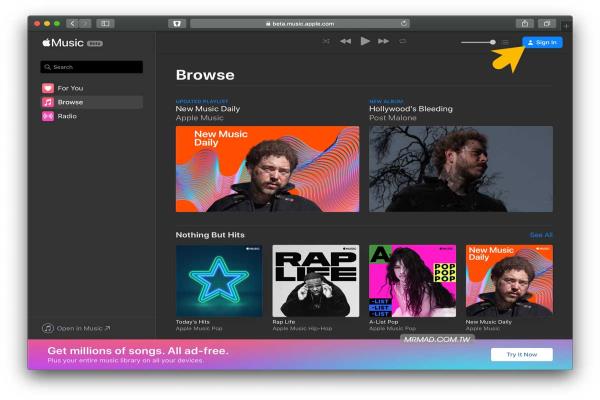
Task: Click the Post Malone artist name
Action: (x=393, y=118)
